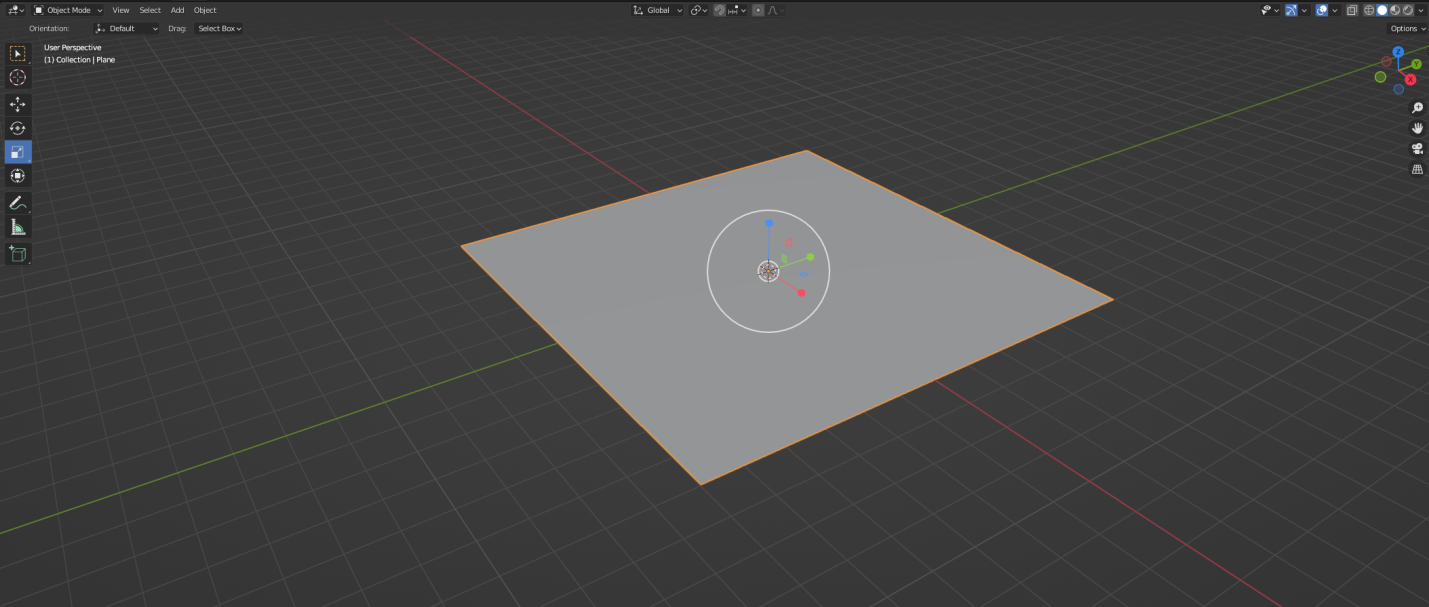
Task: Activate the Annotate pencil tool
Action: pos(18,203)
